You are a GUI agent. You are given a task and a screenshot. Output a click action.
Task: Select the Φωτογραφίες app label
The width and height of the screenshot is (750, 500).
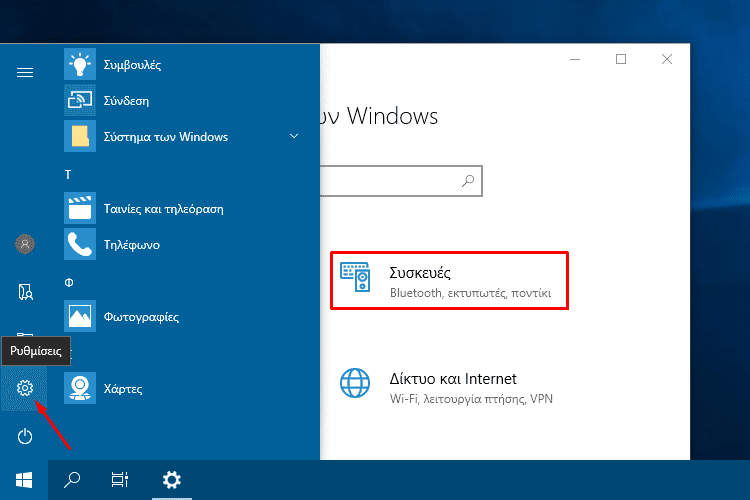coord(141,317)
